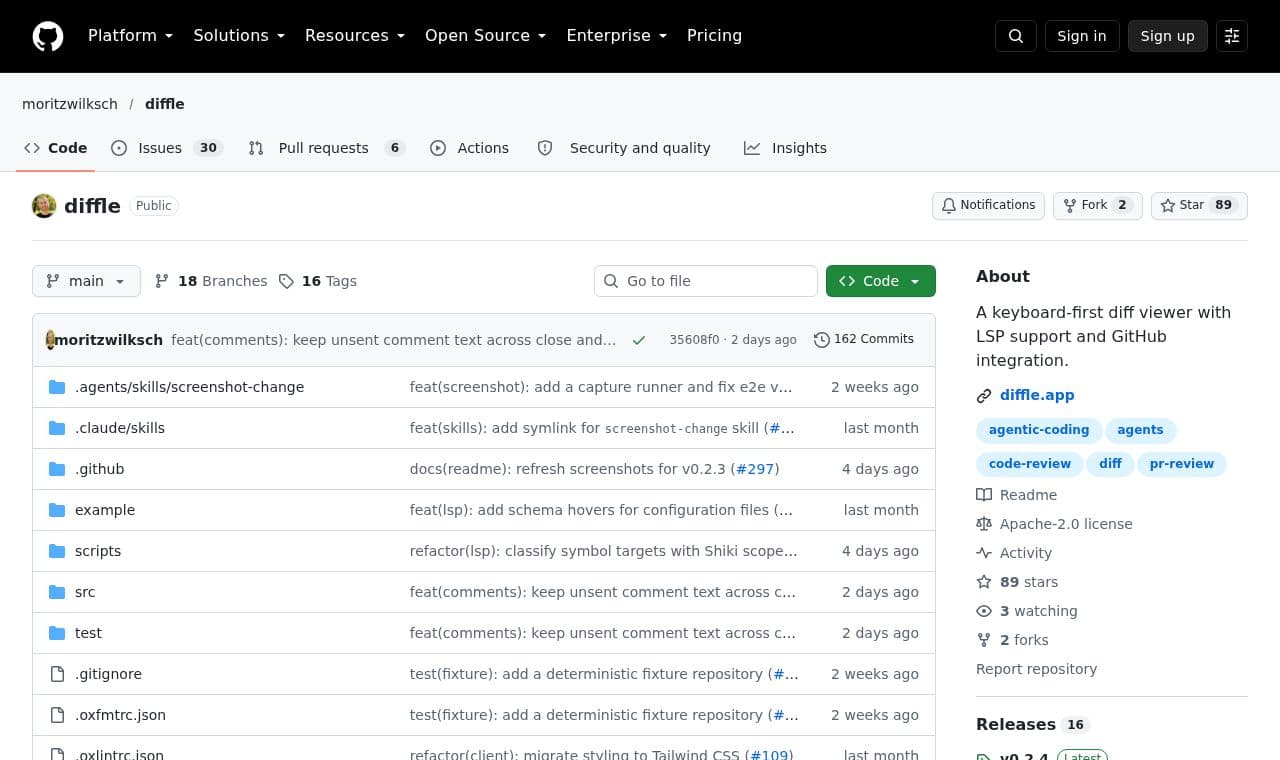This screenshot has width=1280, height=760.
Task: View the green commit status checkmark
Action: pos(639,340)
